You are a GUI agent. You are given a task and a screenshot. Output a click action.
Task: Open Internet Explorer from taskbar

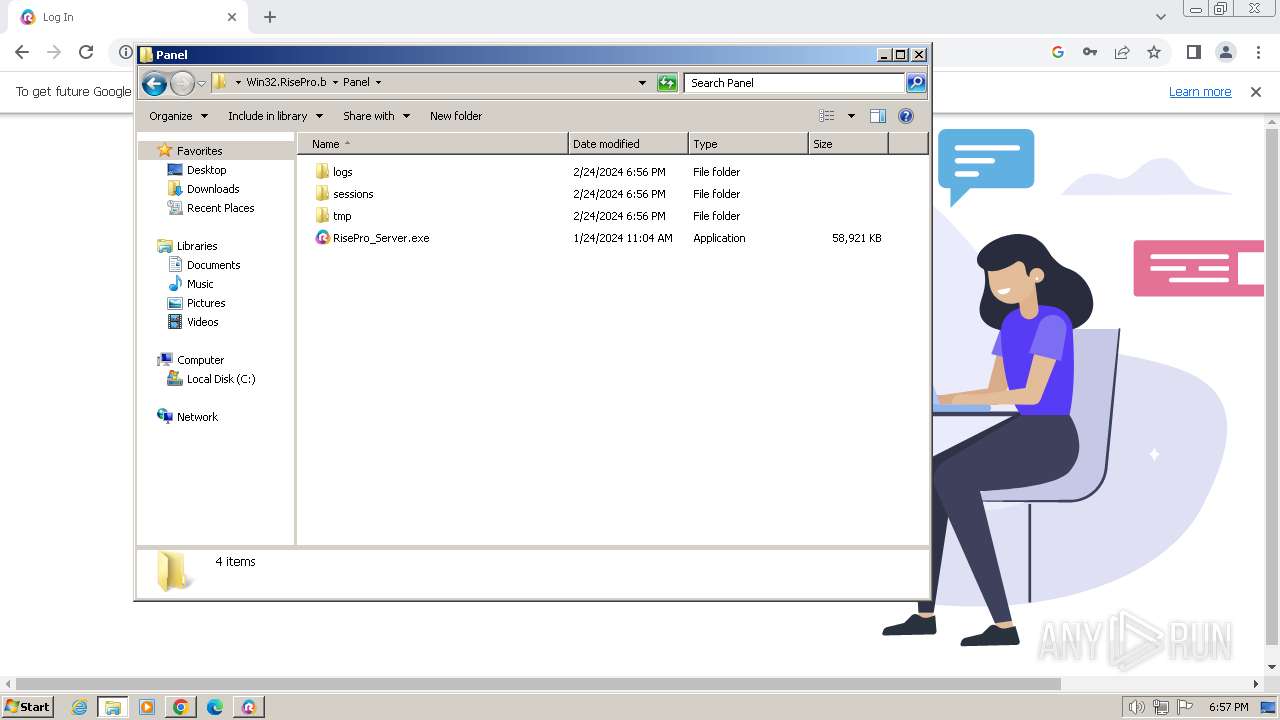coord(80,707)
